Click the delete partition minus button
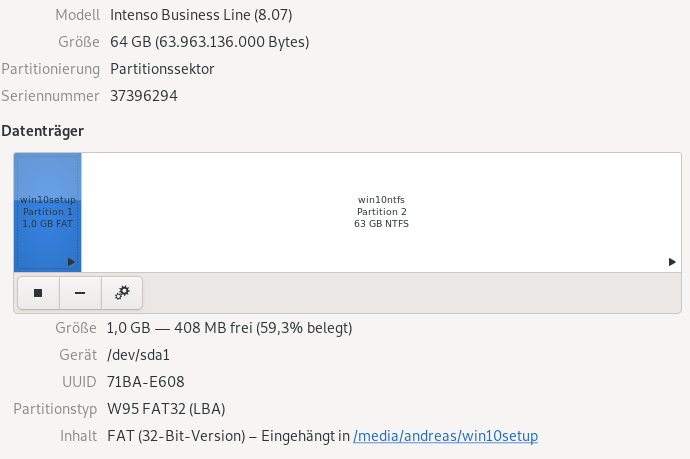Image resolution: width=690 pixels, height=459 pixels. pos(80,293)
